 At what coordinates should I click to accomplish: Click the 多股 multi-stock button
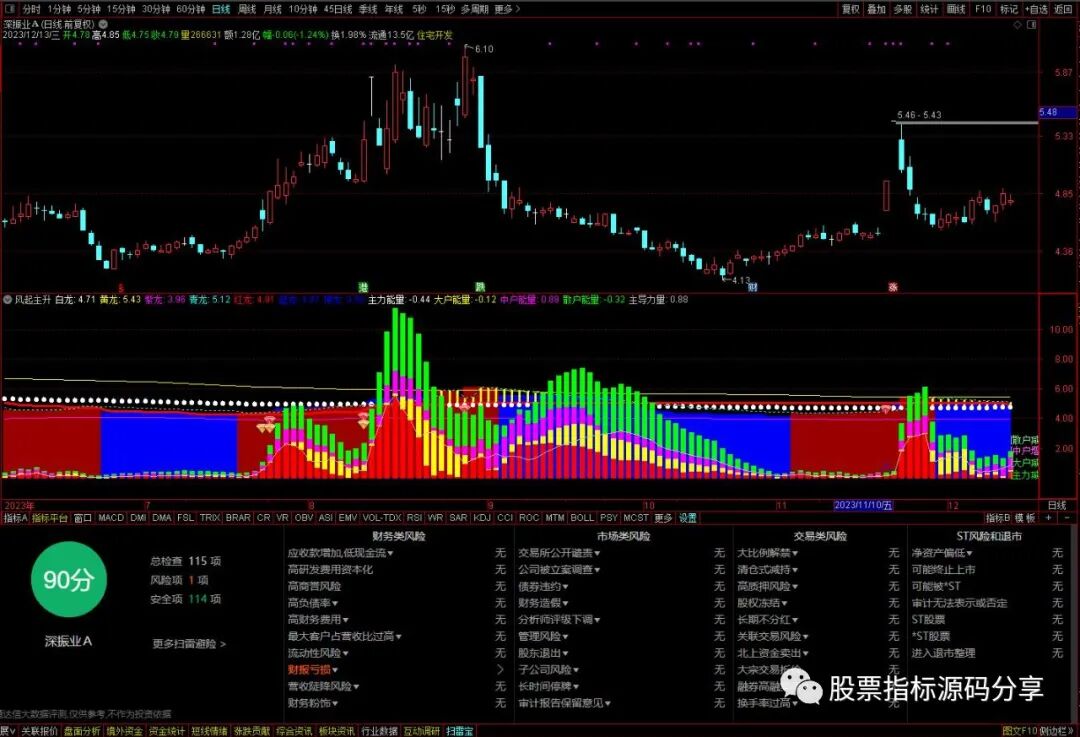pyautogui.click(x=903, y=9)
